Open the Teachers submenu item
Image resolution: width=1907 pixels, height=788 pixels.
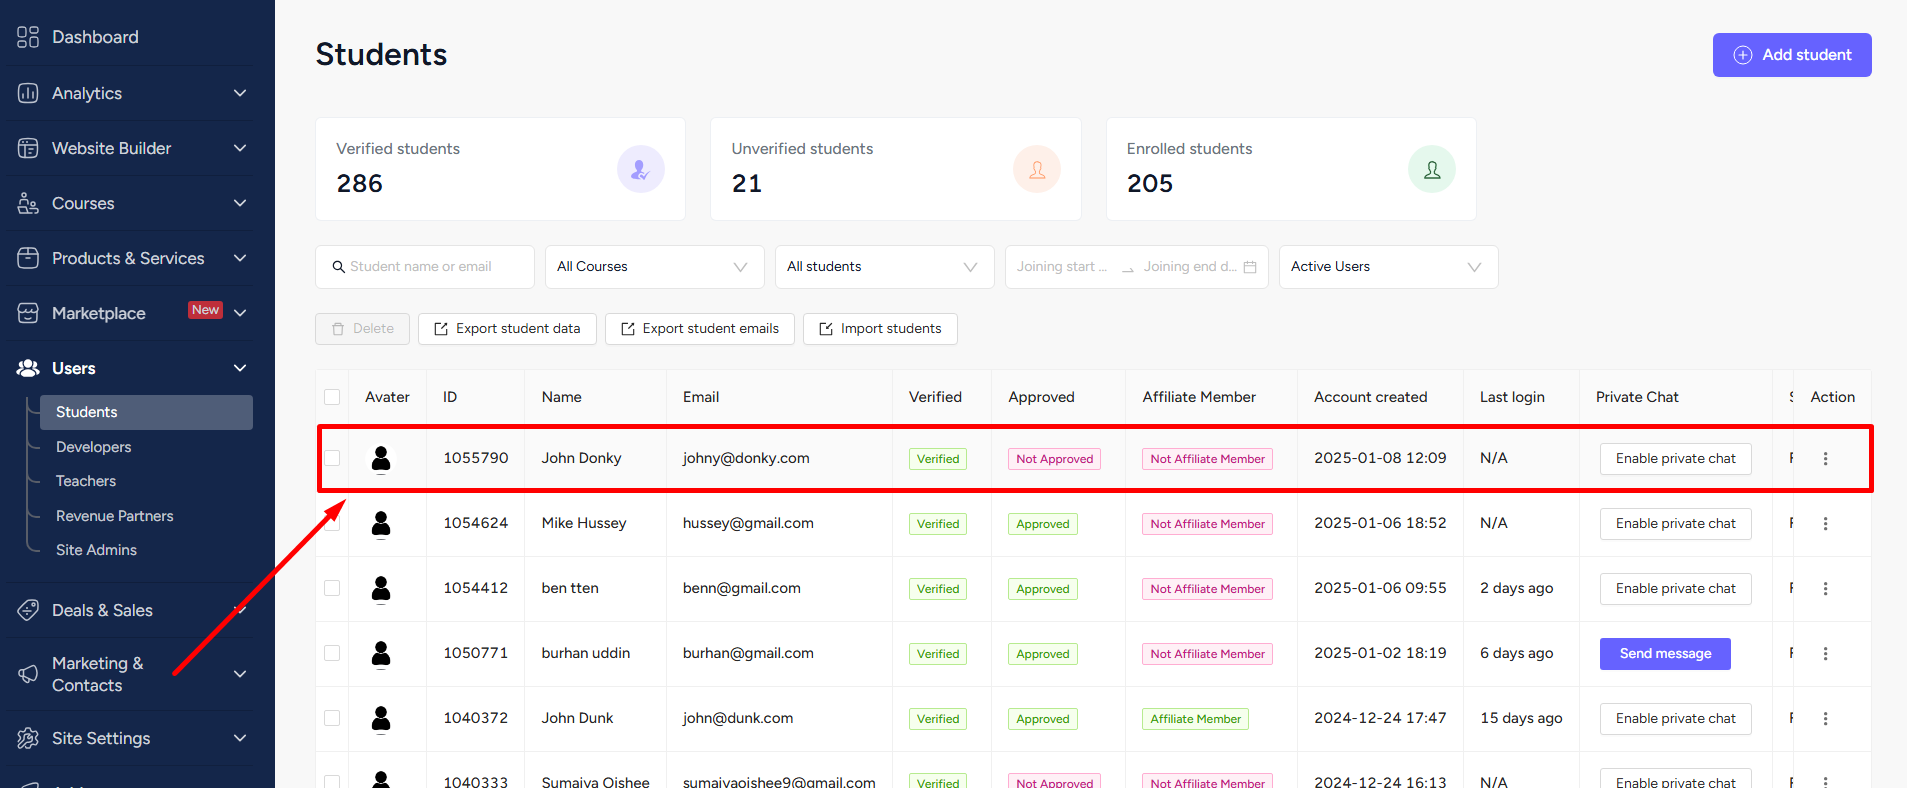(86, 481)
